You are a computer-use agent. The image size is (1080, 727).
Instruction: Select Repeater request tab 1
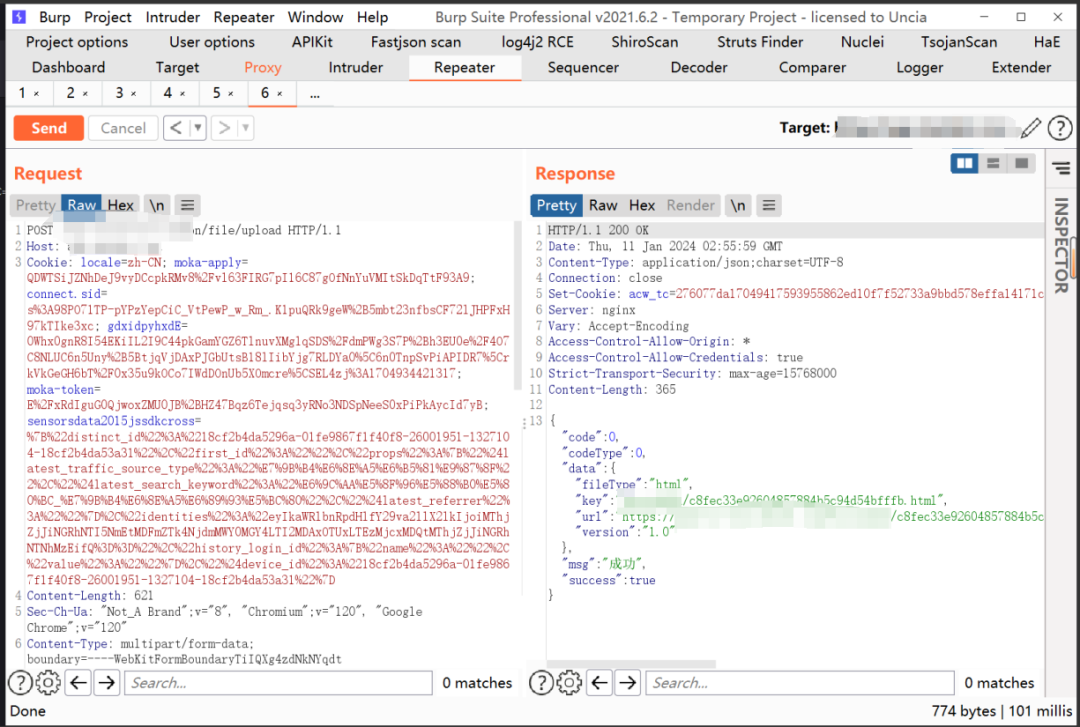click(23, 93)
